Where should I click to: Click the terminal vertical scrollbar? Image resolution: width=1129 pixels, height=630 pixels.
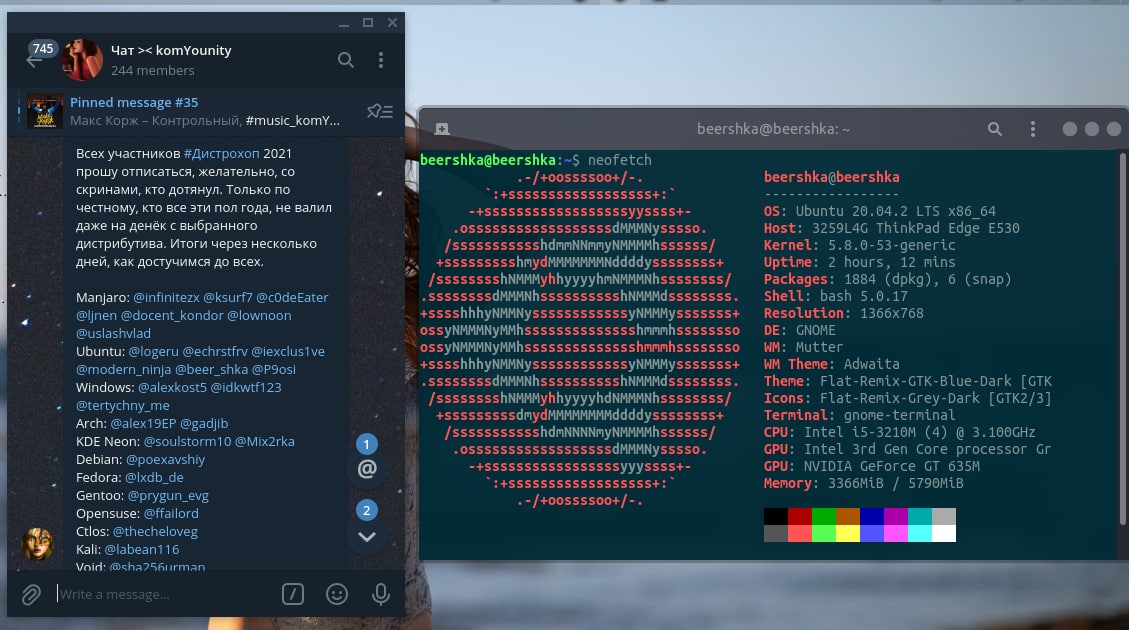[1122, 338]
